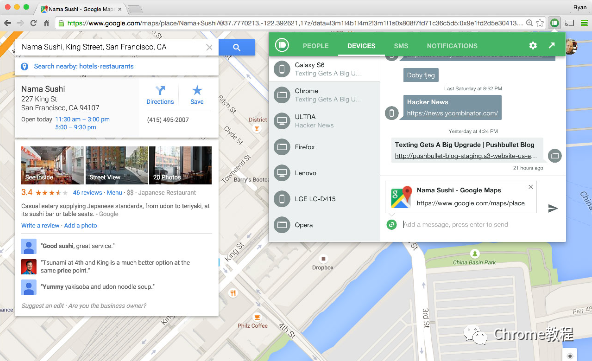Click Write a review link
Screen dimensions: 592x361
tap(40, 225)
